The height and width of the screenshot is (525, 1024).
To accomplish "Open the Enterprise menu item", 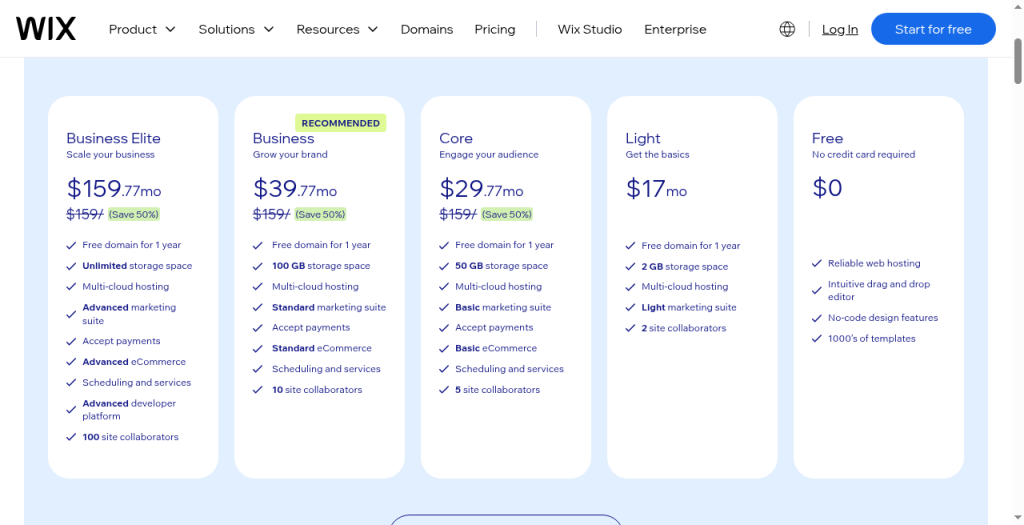I will [675, 29].
